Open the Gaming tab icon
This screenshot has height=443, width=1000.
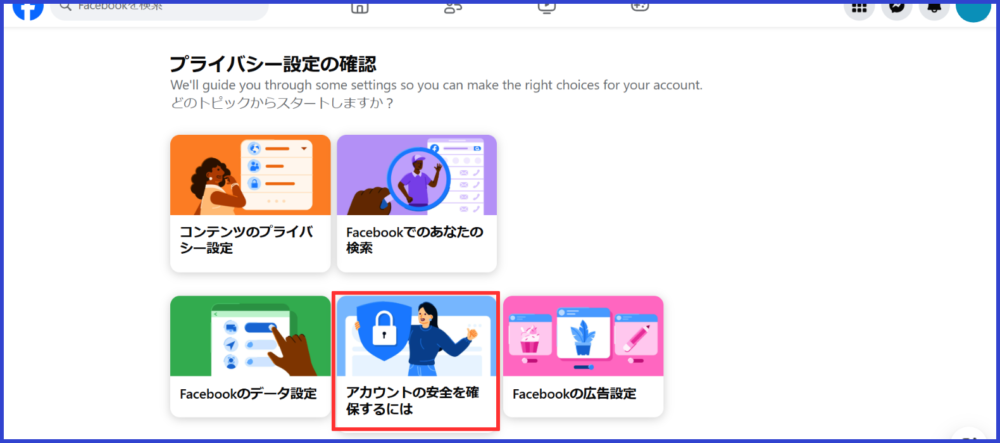[x=640, y=7]
